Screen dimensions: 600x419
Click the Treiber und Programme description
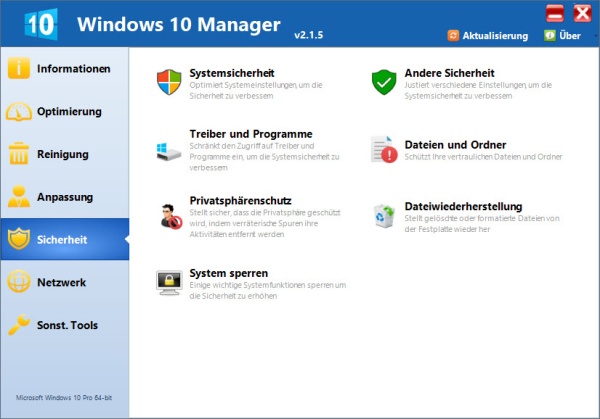[x=264, y=157]
